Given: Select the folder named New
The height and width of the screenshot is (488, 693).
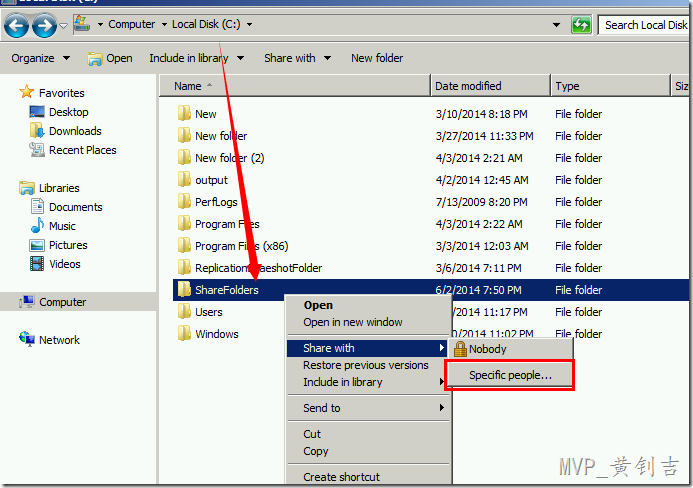Looking at the screenshot, I should tap(206, 114).
